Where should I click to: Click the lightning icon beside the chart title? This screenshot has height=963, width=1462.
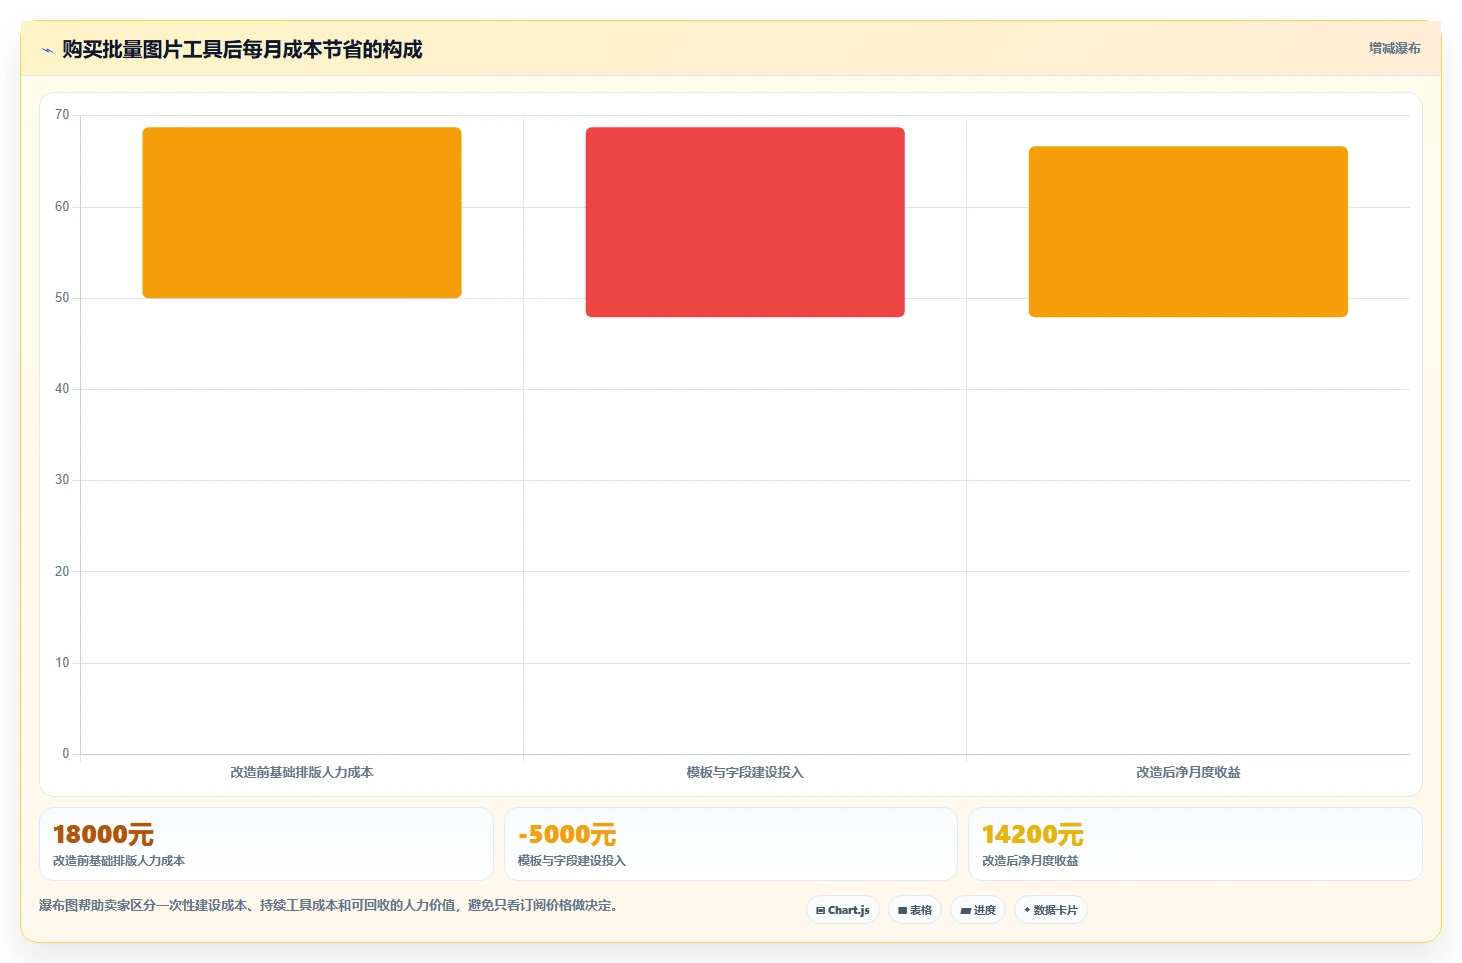pyautogui.click(x=47, y=50)
